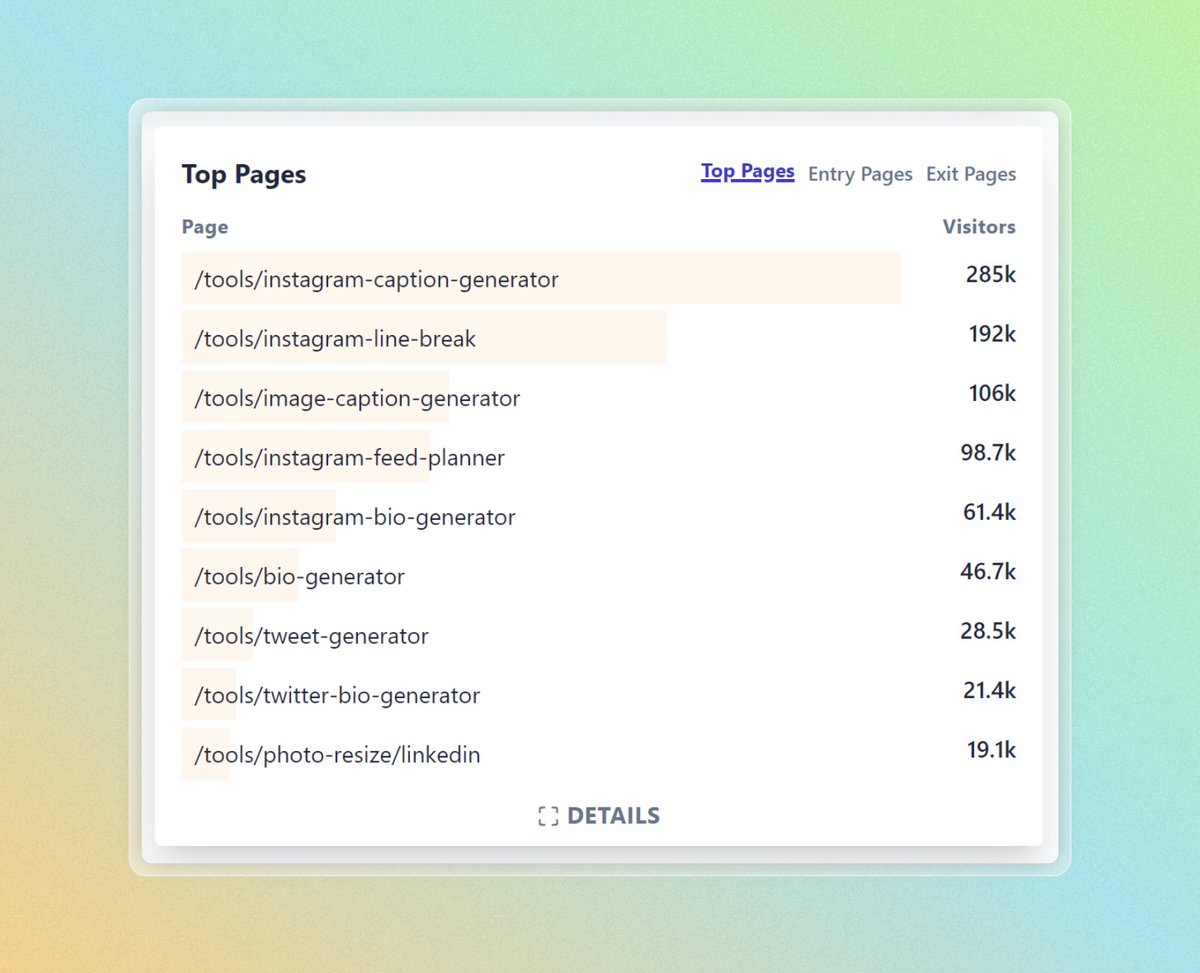Image resolution: width=1200 pixels, height=973 pixels.
Task: Click the Top Pages panel heading
Action: coord(244,174)
